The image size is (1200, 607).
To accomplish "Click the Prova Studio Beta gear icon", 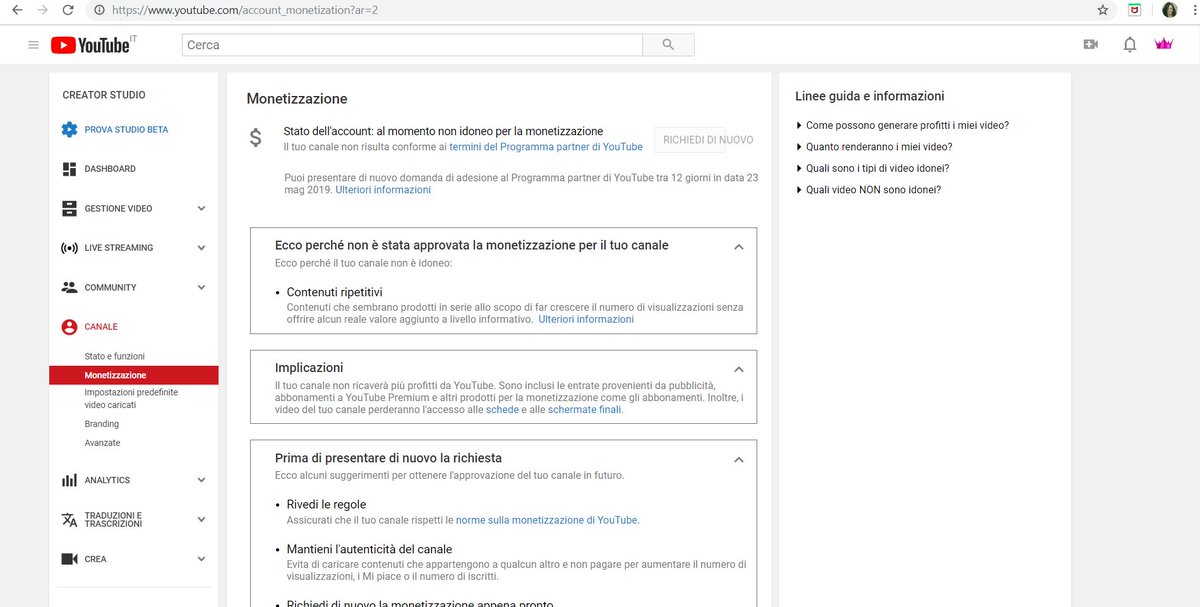I will click(69, 129).
